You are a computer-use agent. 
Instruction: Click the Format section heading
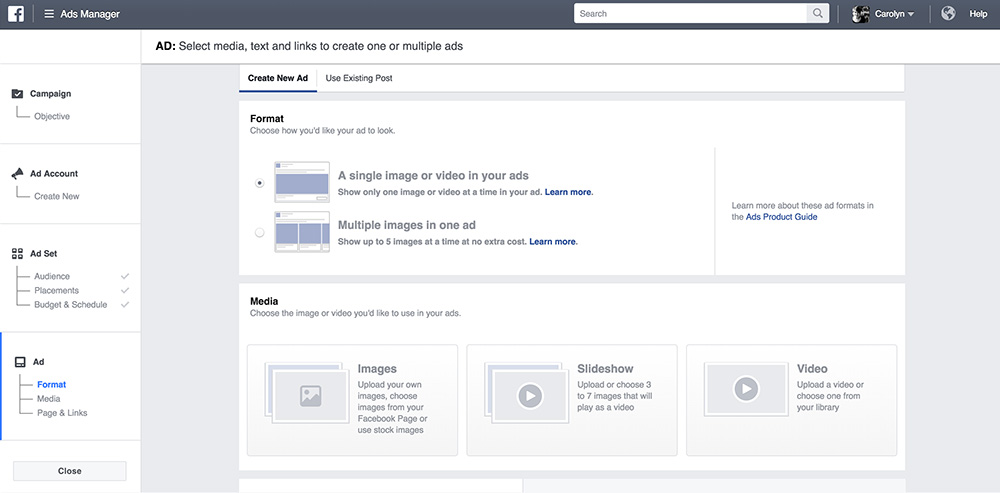point(267,119)
